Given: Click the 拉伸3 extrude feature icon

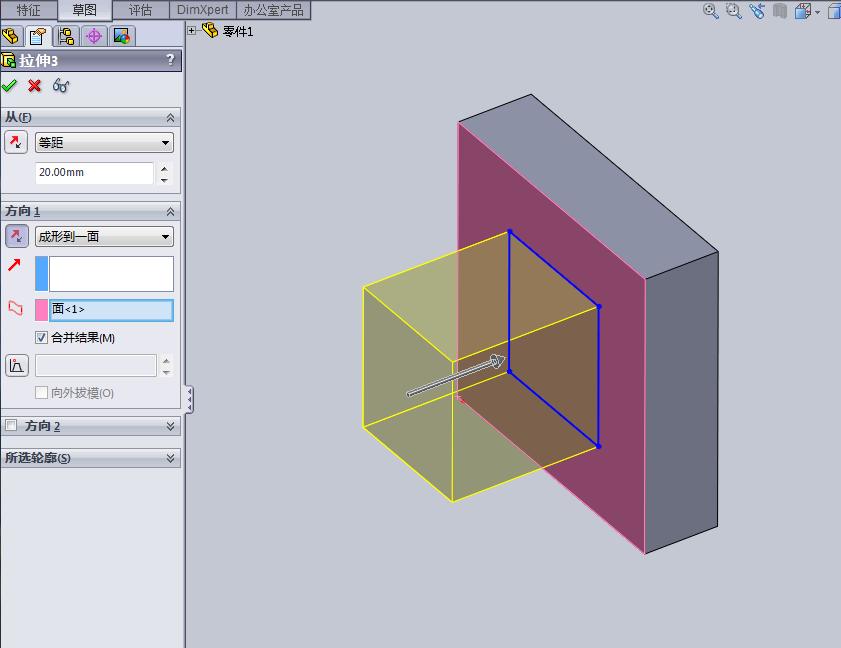Looking at the screenshot, I should click(x=9, y=60).
